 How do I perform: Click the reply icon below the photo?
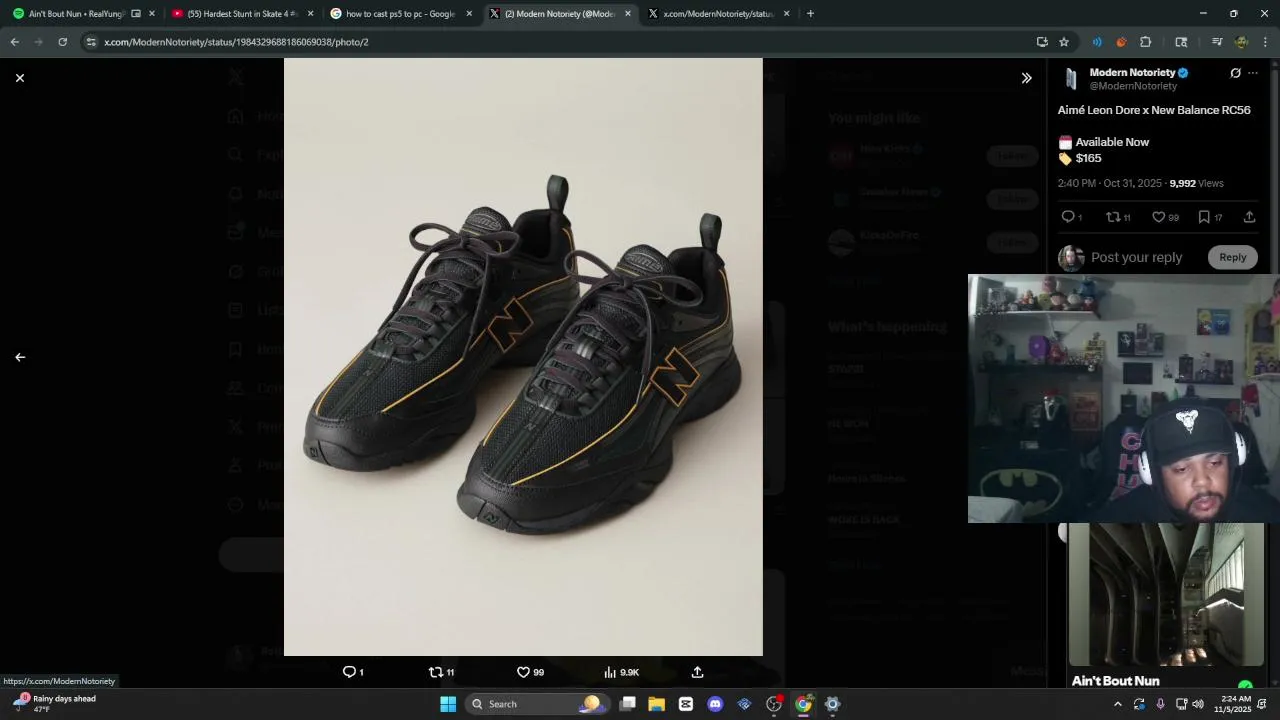pos(350,672)
